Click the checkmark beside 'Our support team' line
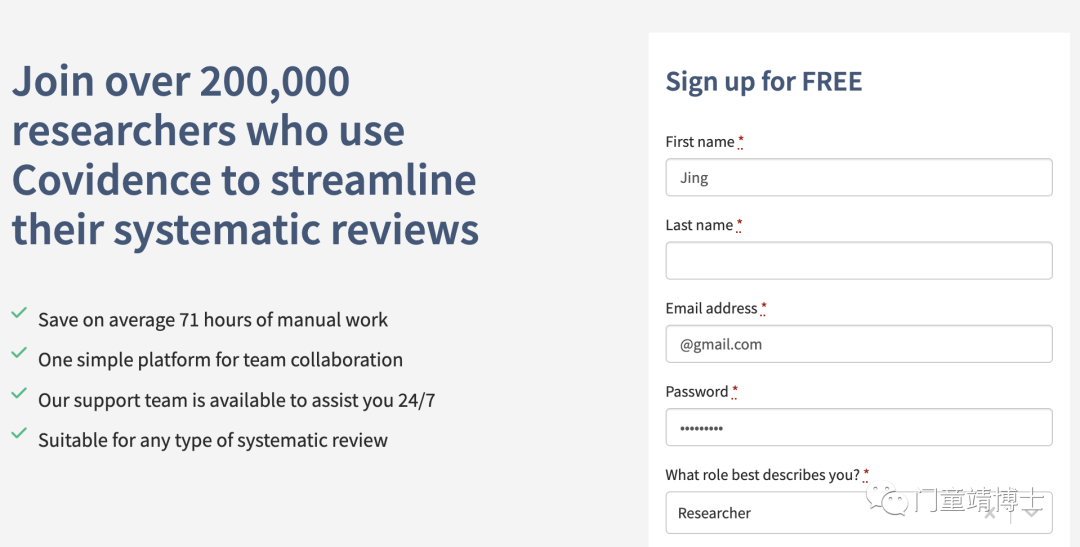 click(x=19, y=393)
